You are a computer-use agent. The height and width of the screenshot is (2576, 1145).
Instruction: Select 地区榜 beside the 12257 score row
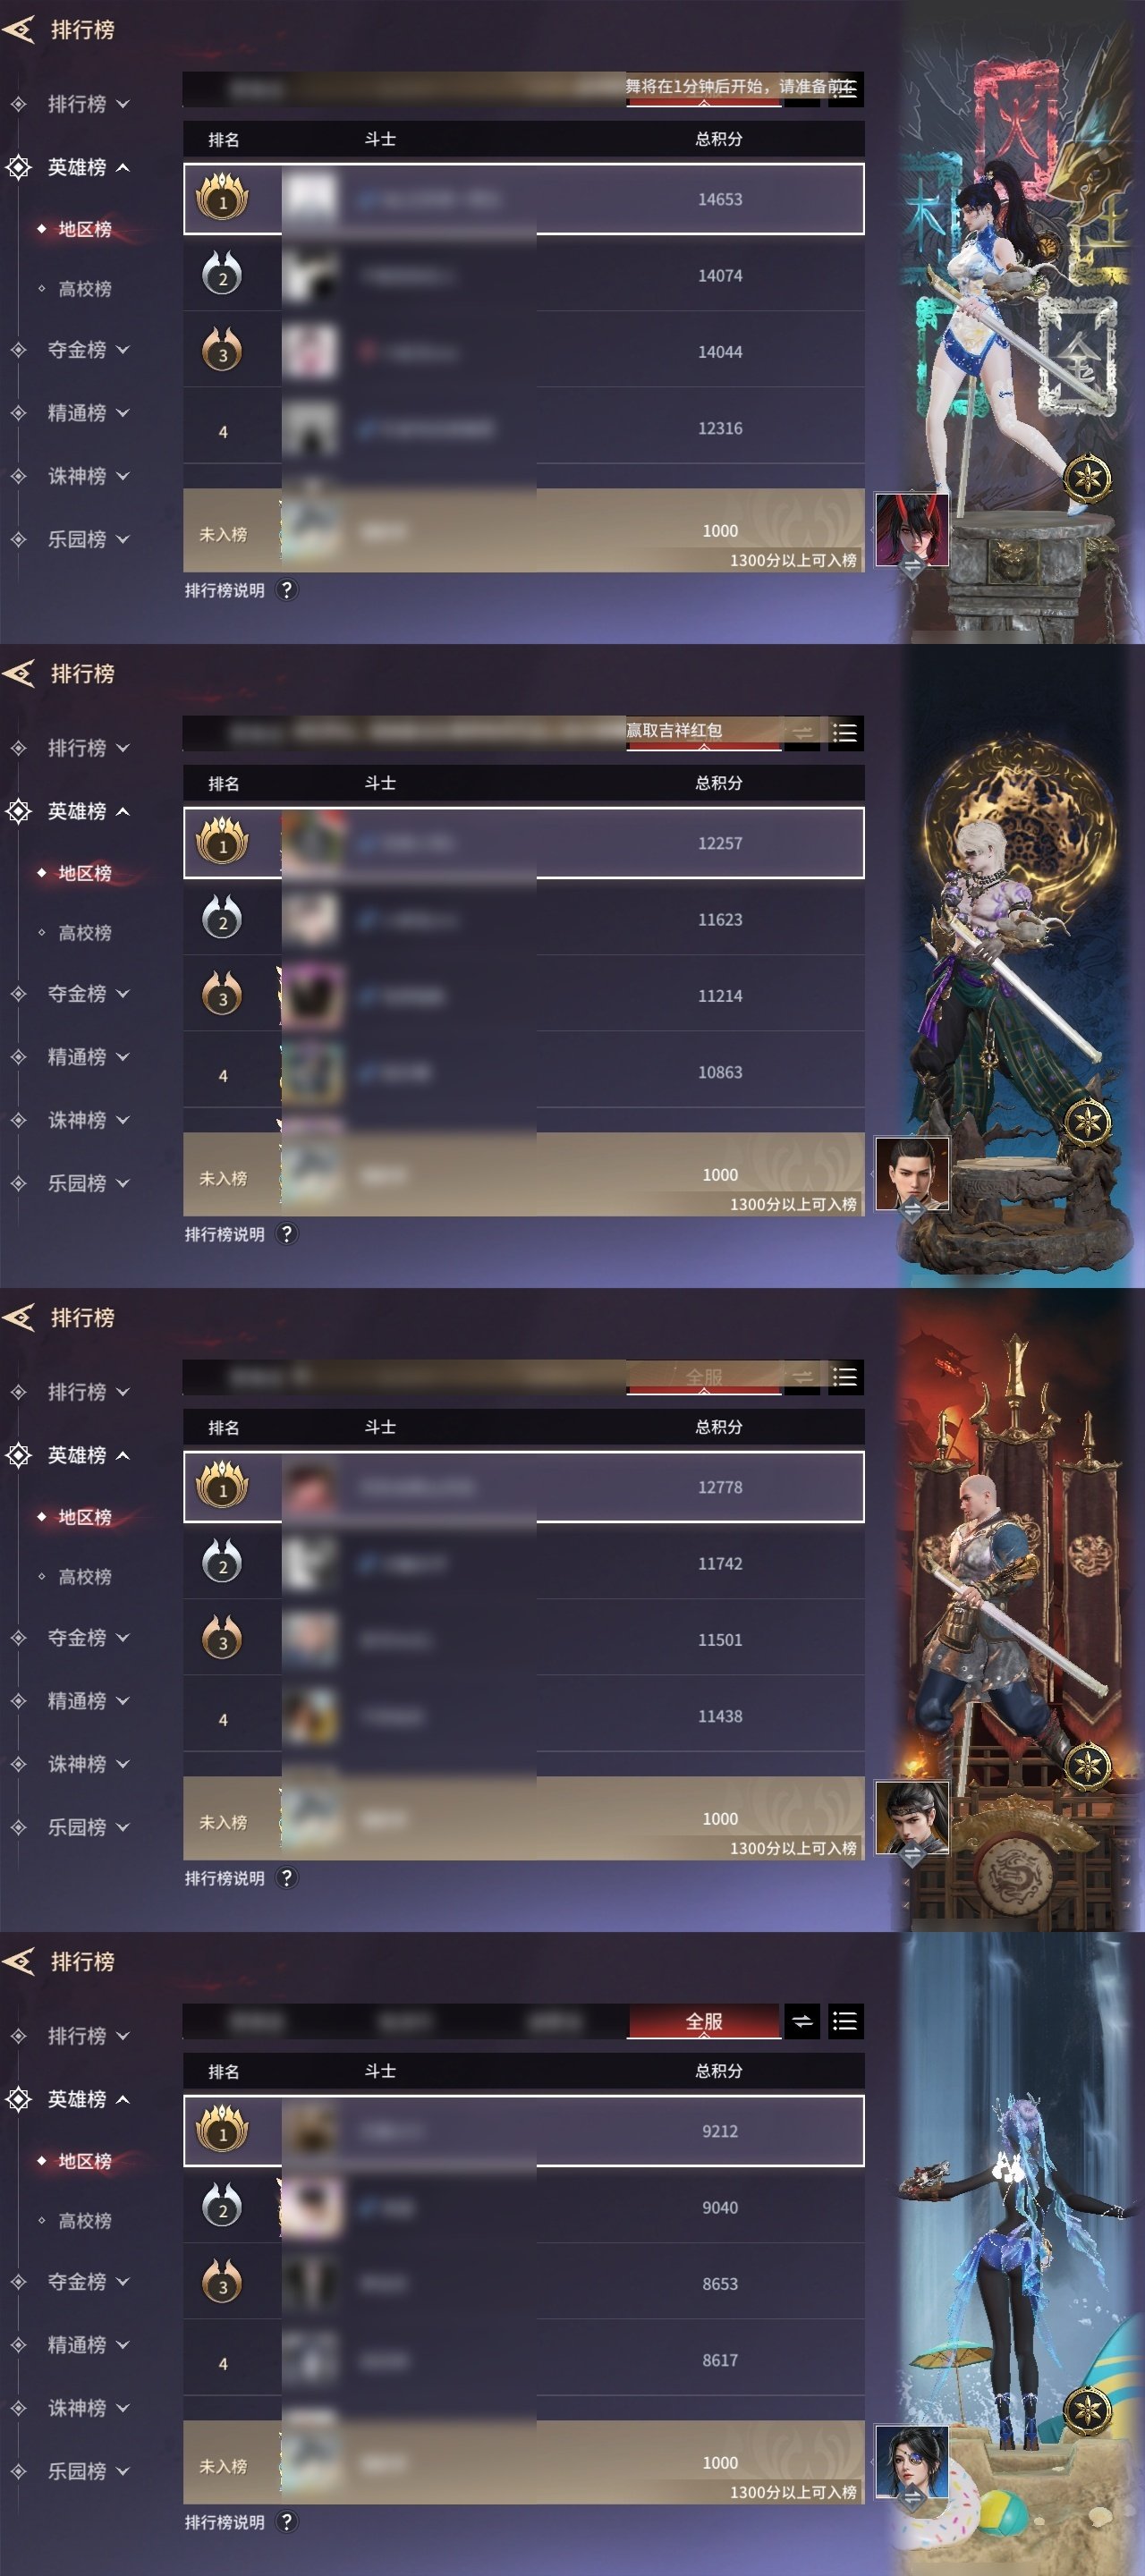pos(84,873)
